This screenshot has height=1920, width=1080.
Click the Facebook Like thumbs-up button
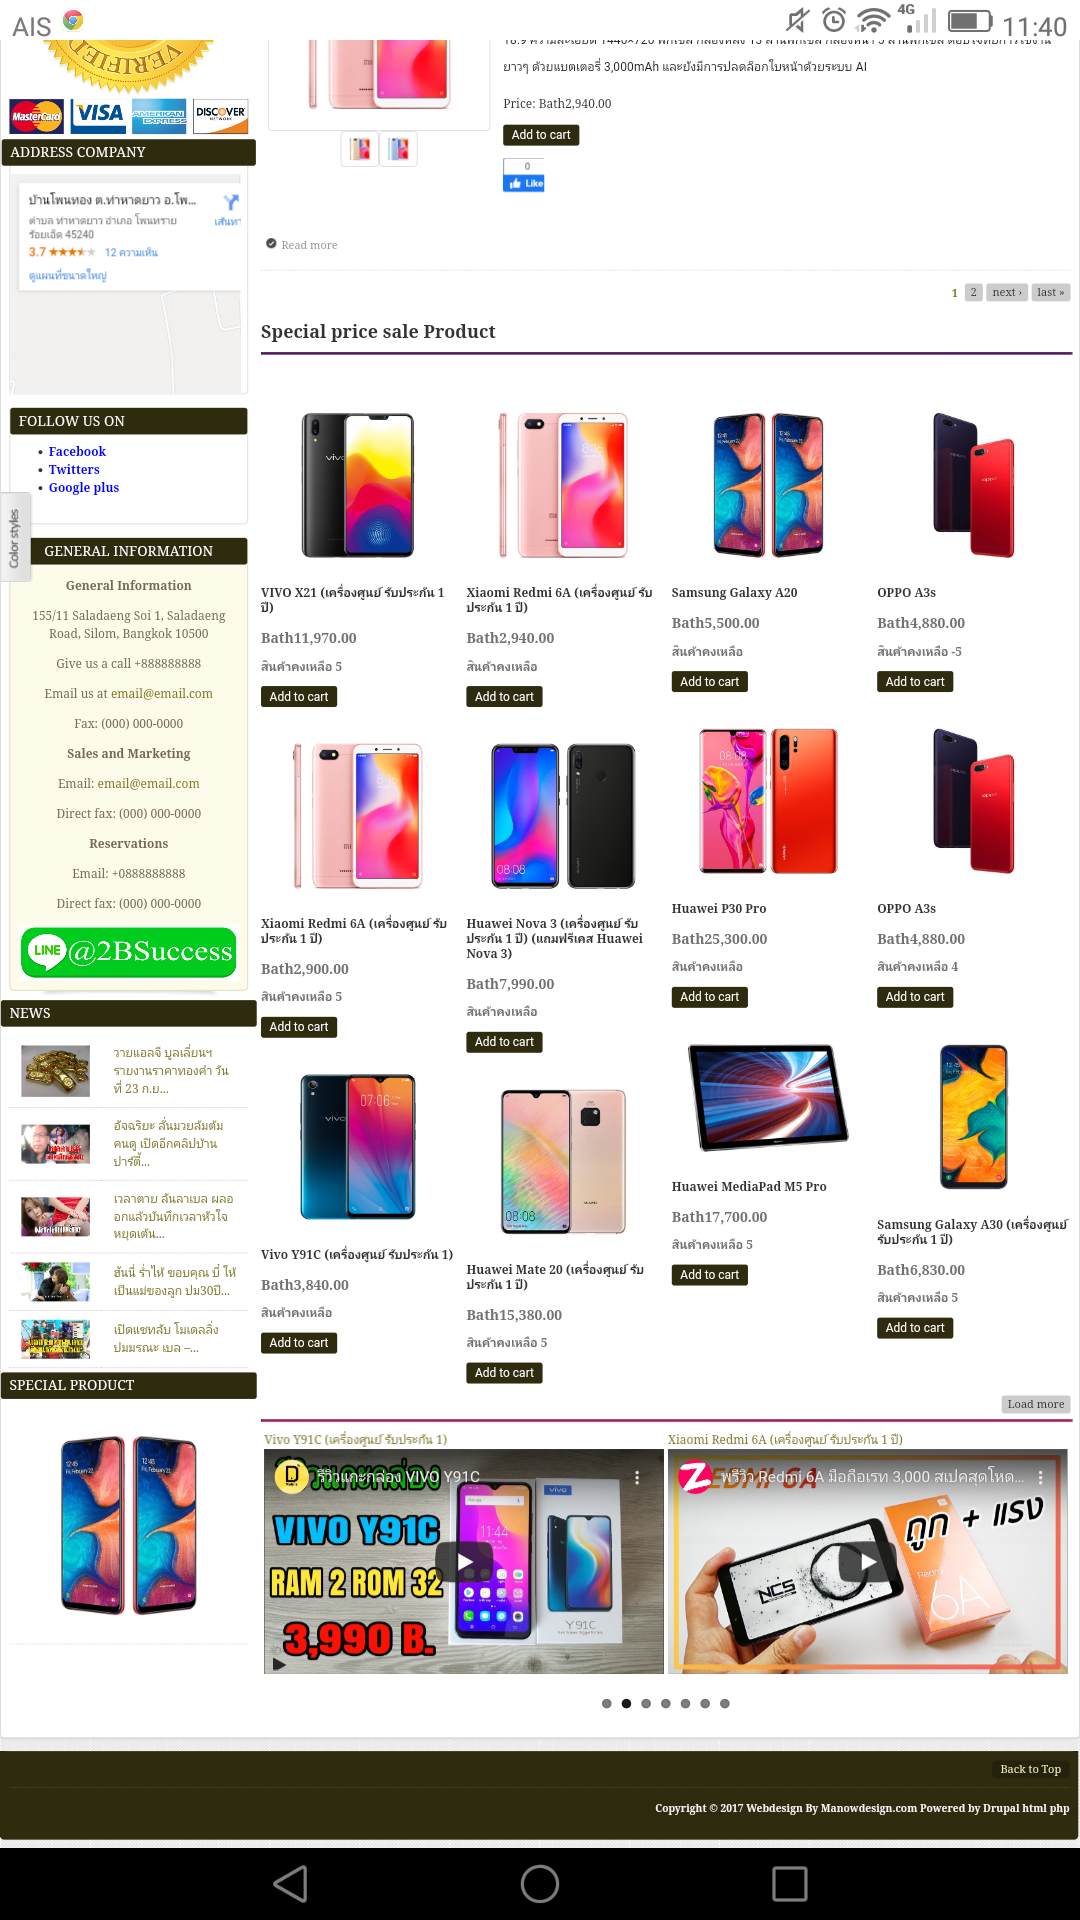pyautogui.click(x=524, y=183)
